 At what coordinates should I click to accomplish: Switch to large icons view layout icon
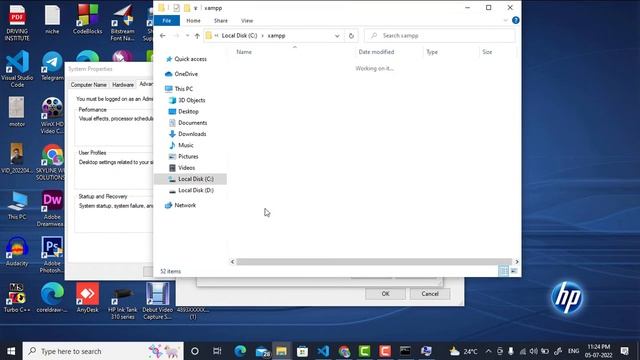click(x=514, y=271)
